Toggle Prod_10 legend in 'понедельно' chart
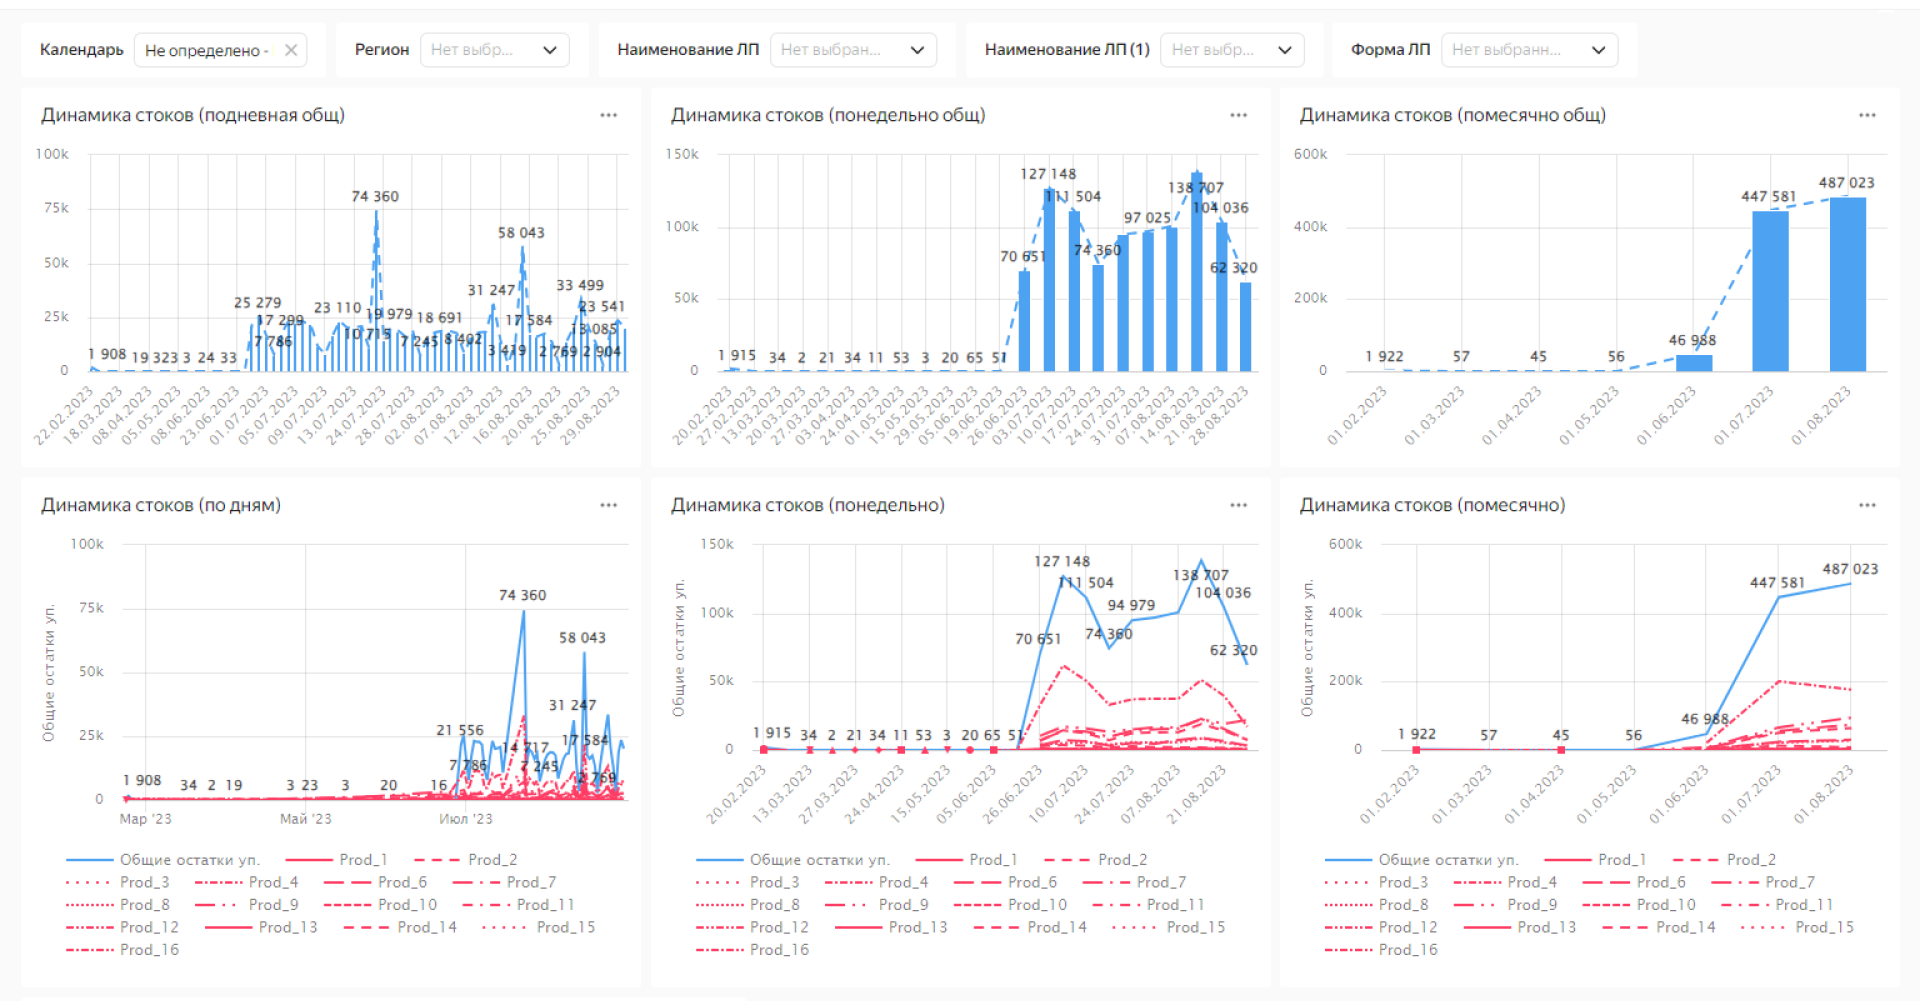Viewport: 1920px width, 1001px height. coord(1010,904)
